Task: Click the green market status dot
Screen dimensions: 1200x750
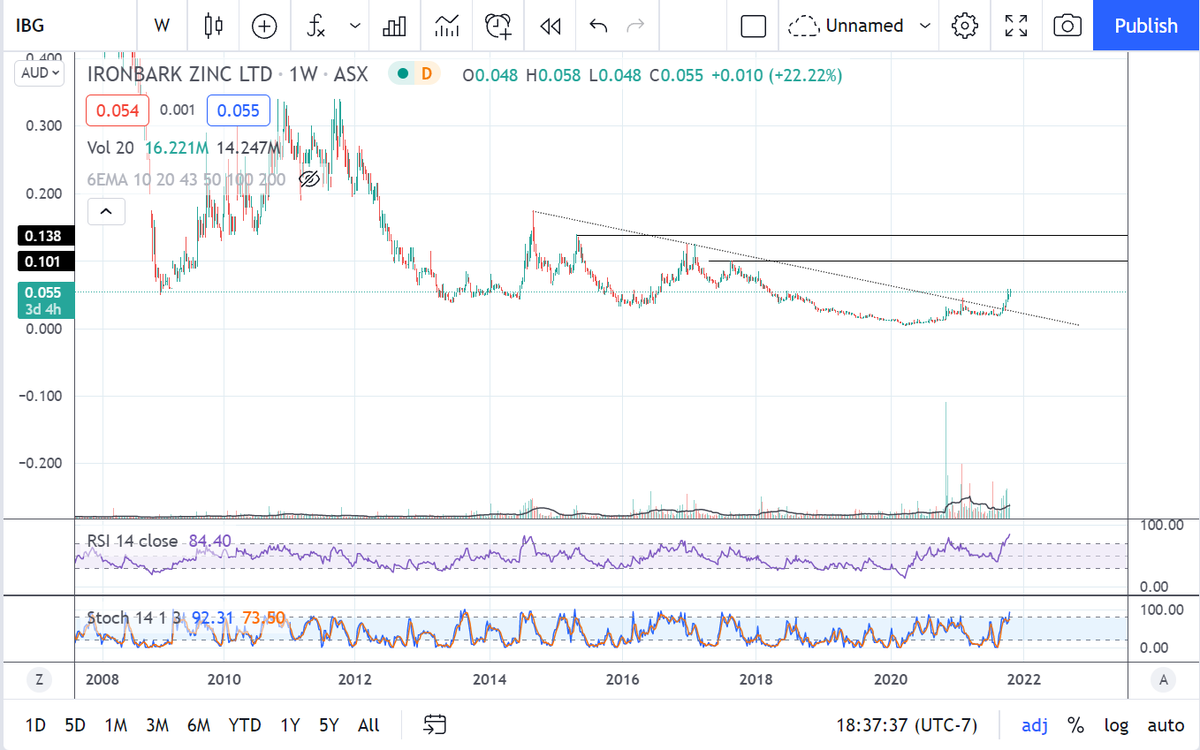Action: click(401, 74)
